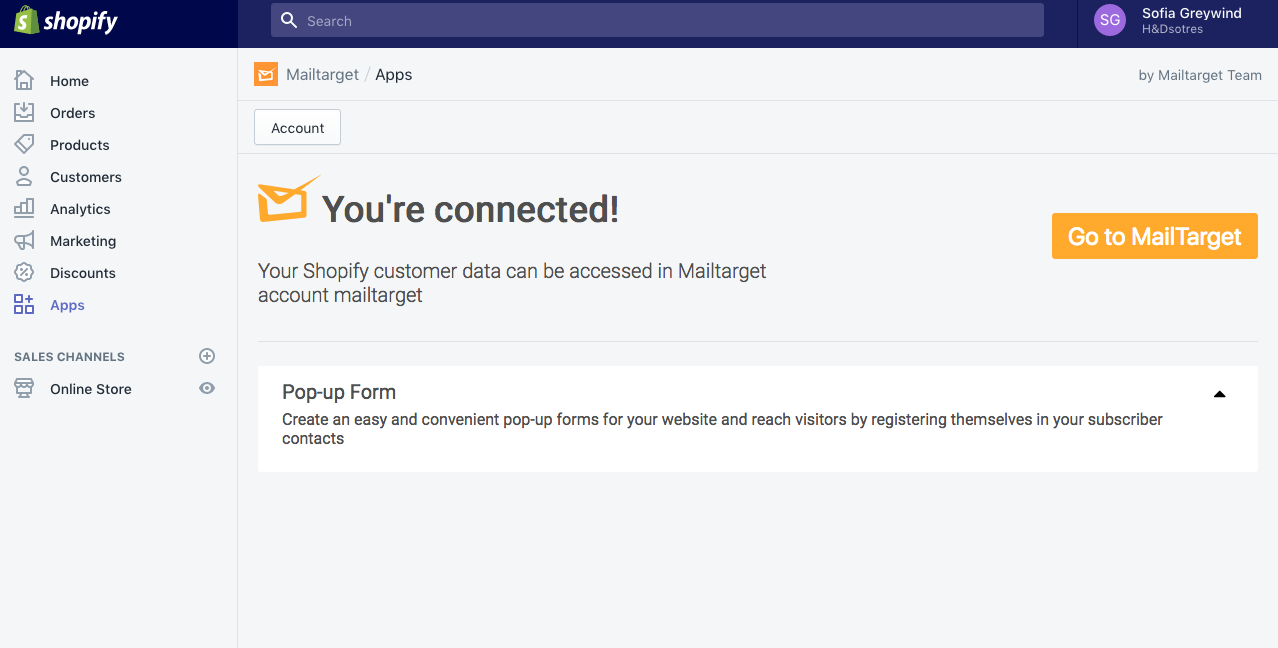Click the Shopify logo

point(66,21)
